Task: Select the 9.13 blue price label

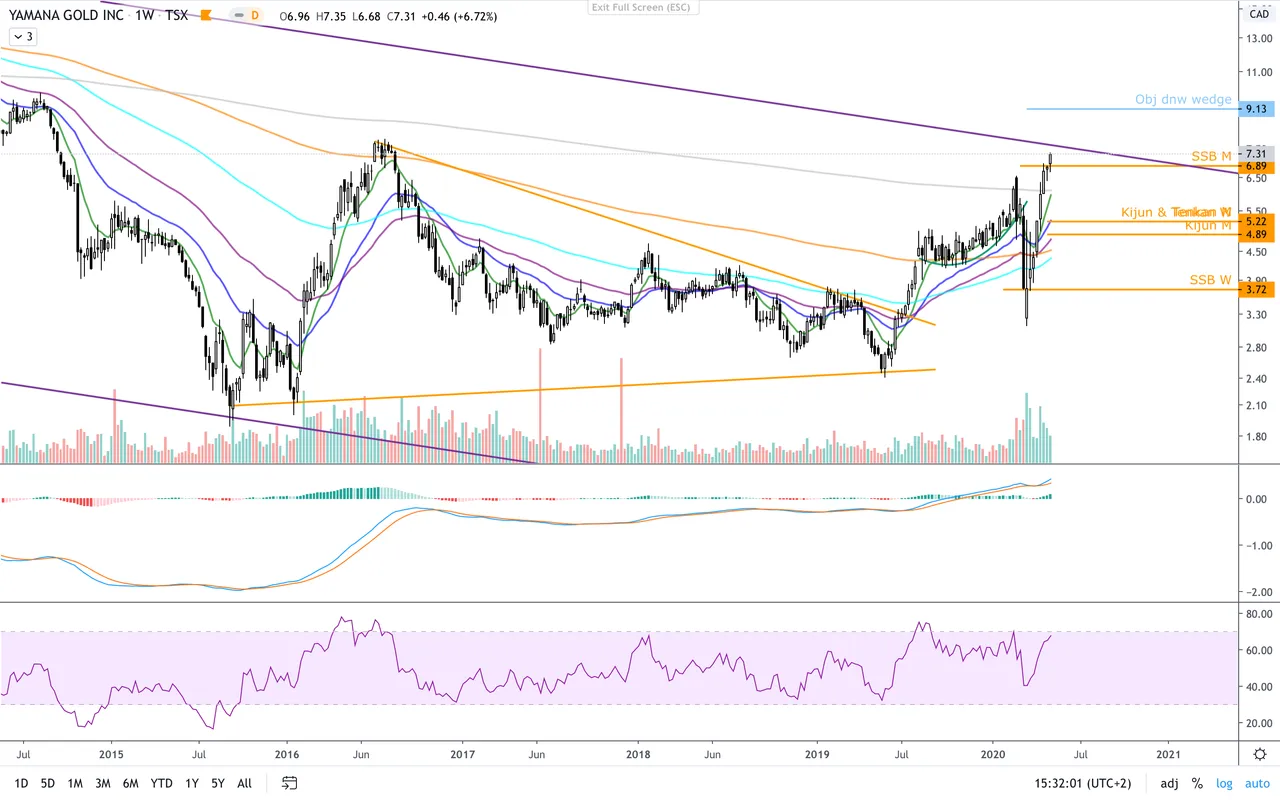Action: click(x=1256, y=109)
